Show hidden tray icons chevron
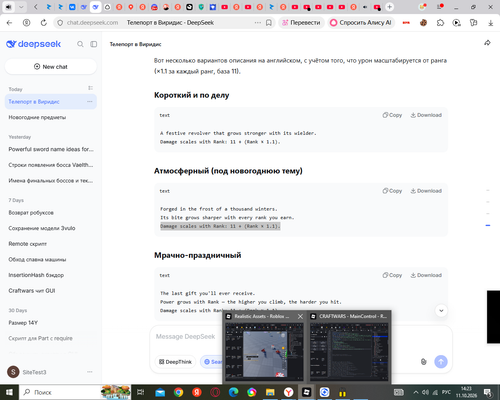This screenshot has width=500, height=400. click(x=416, y=392)
